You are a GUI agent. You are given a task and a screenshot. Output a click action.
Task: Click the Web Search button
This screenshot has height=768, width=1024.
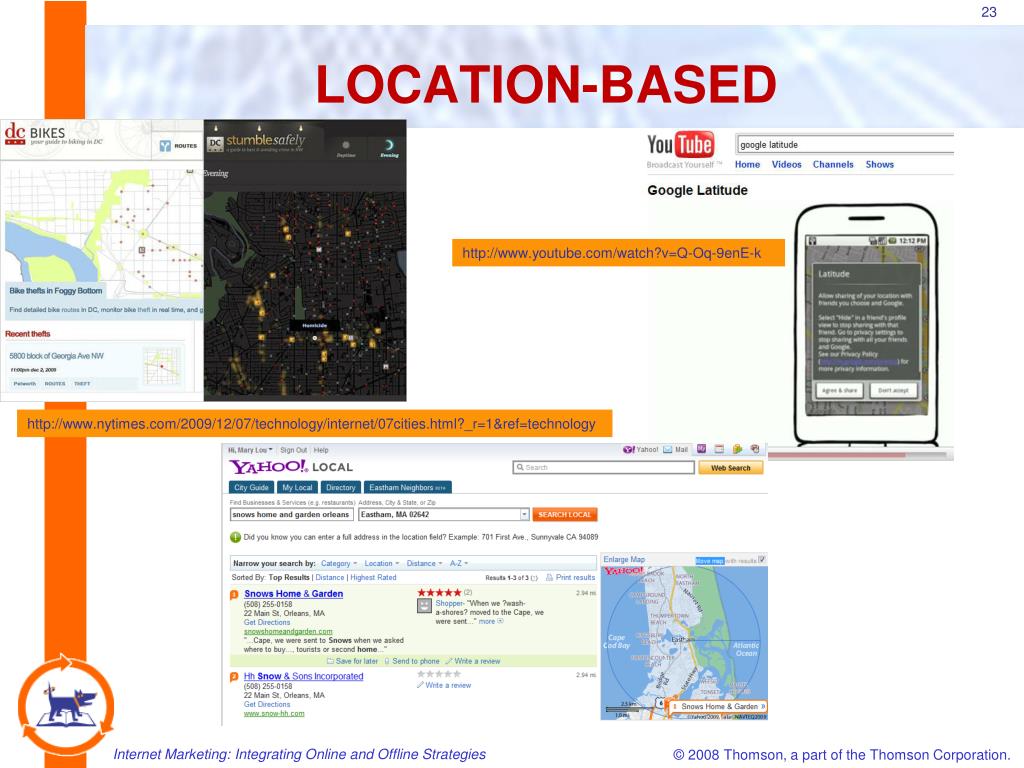(x=731, y=468)
